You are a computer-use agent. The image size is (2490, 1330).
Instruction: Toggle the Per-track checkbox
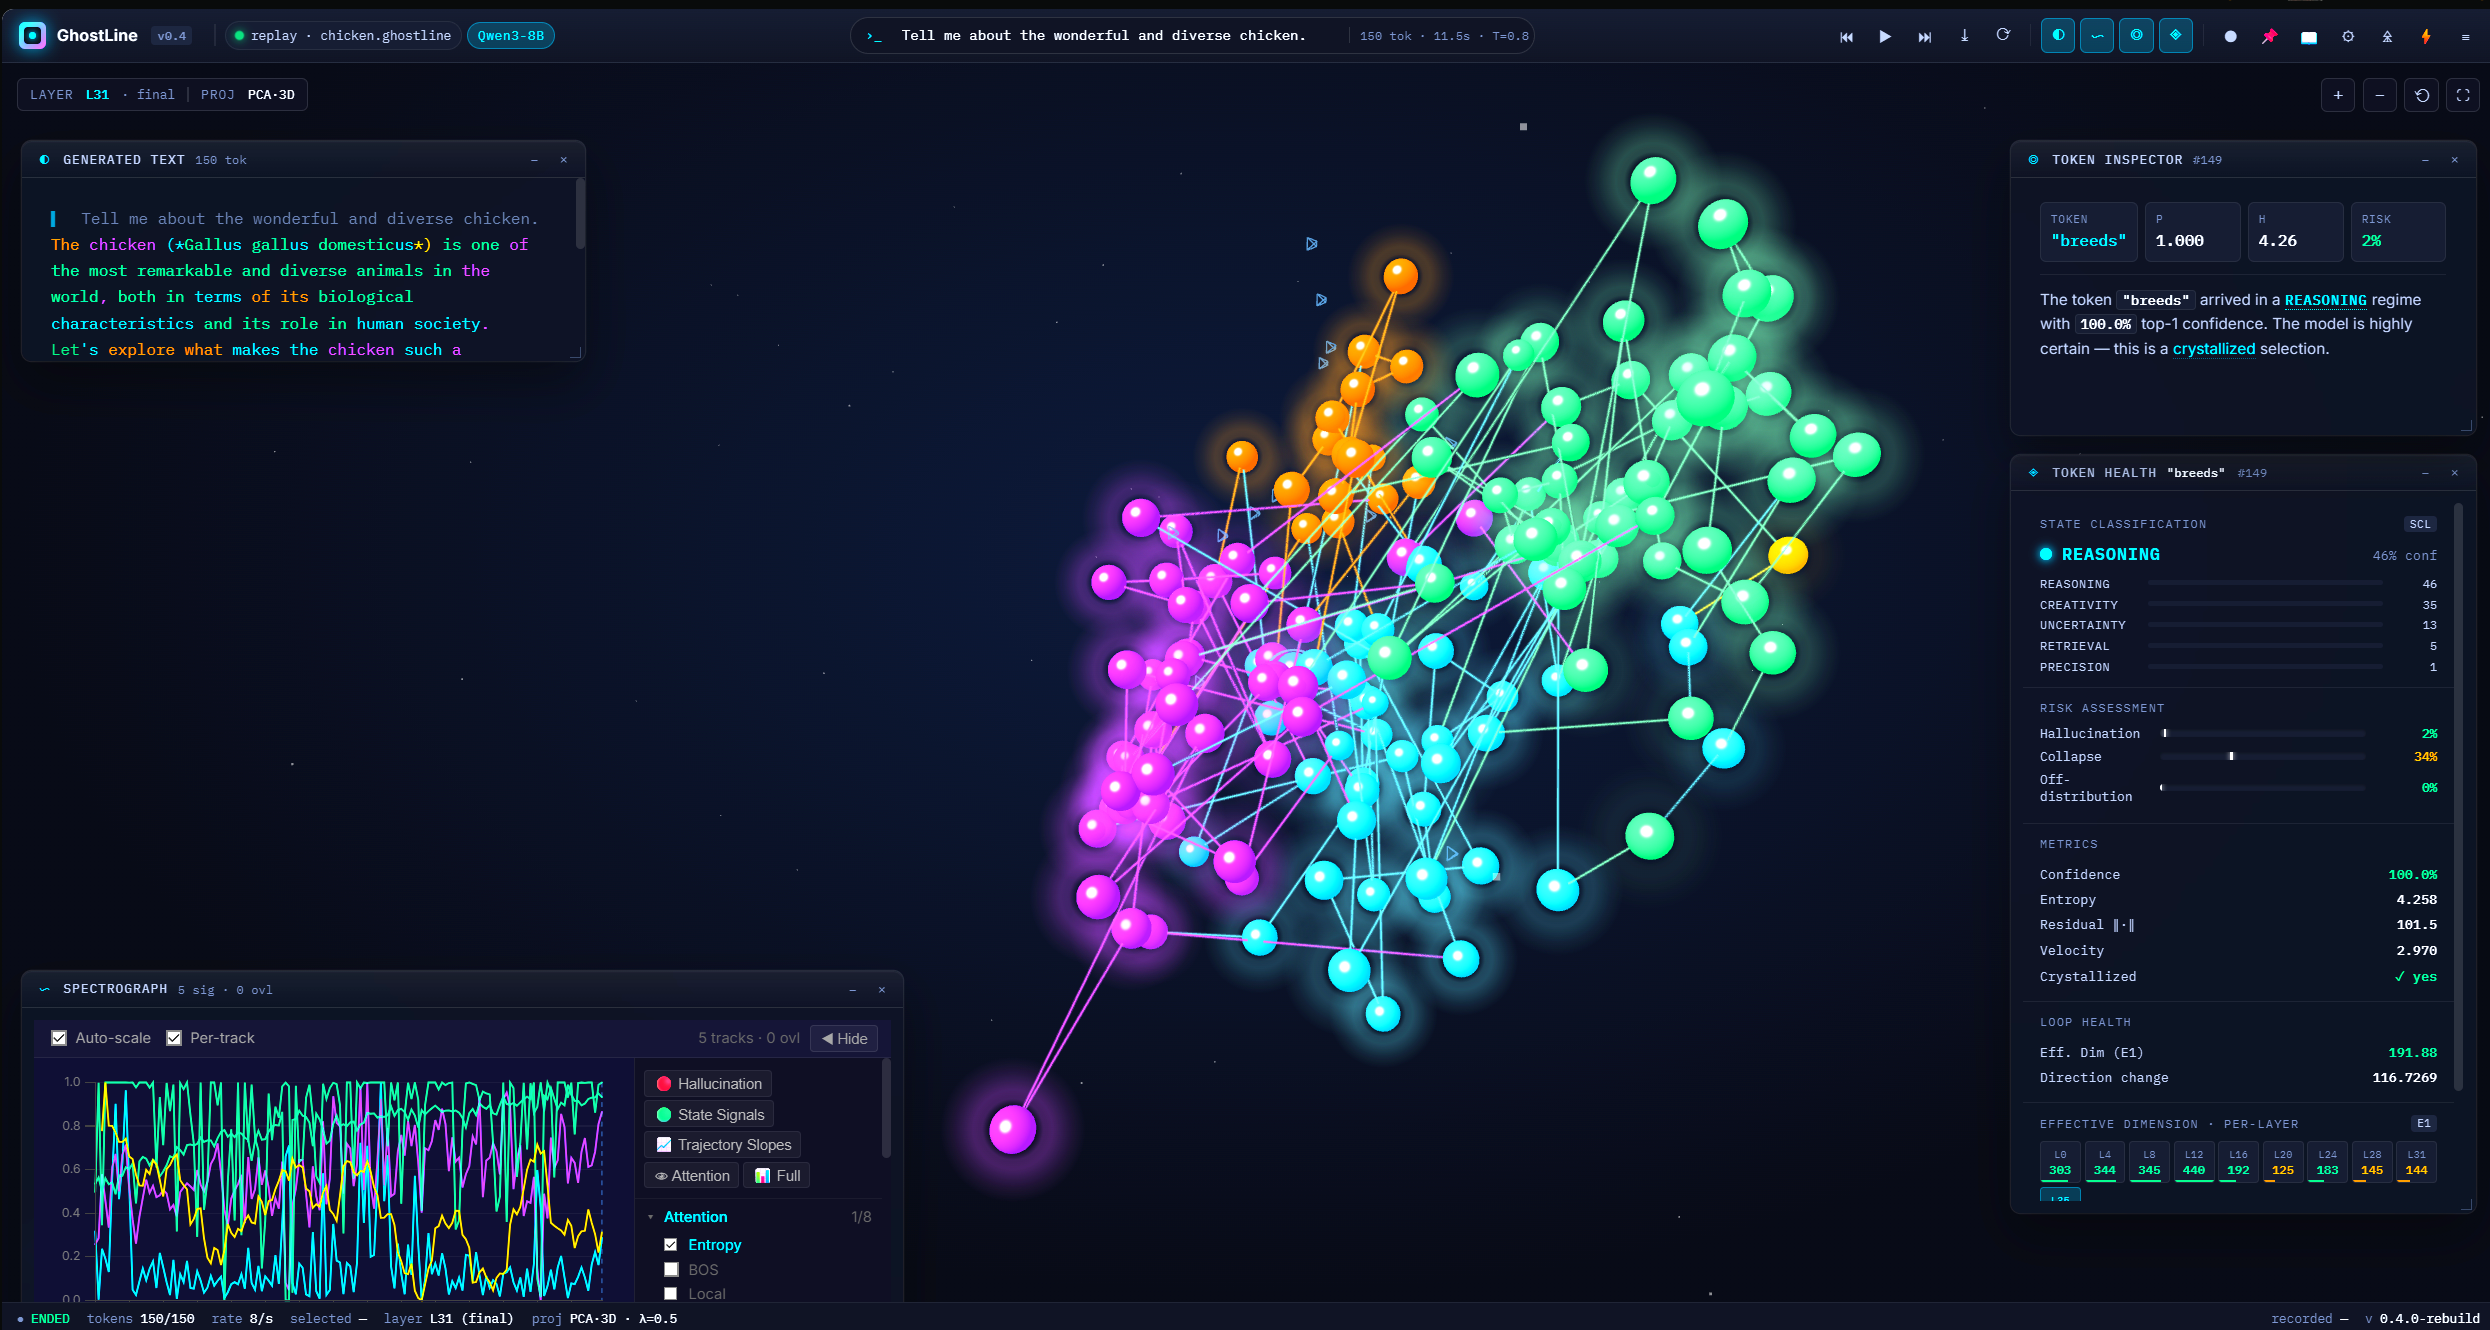(x=174, y=1038)
